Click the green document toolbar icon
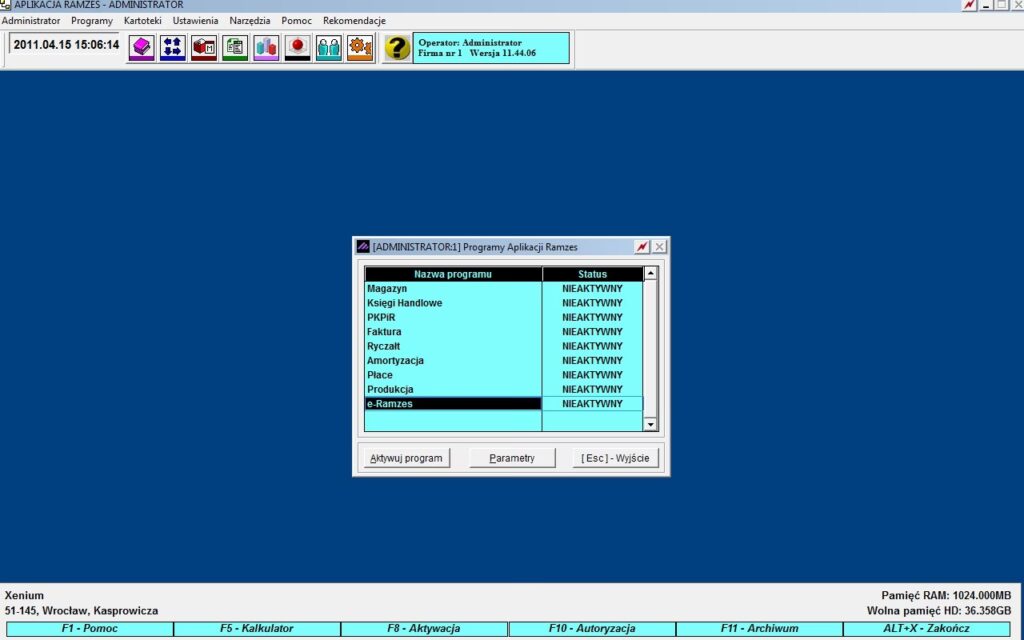 [235, 47]
